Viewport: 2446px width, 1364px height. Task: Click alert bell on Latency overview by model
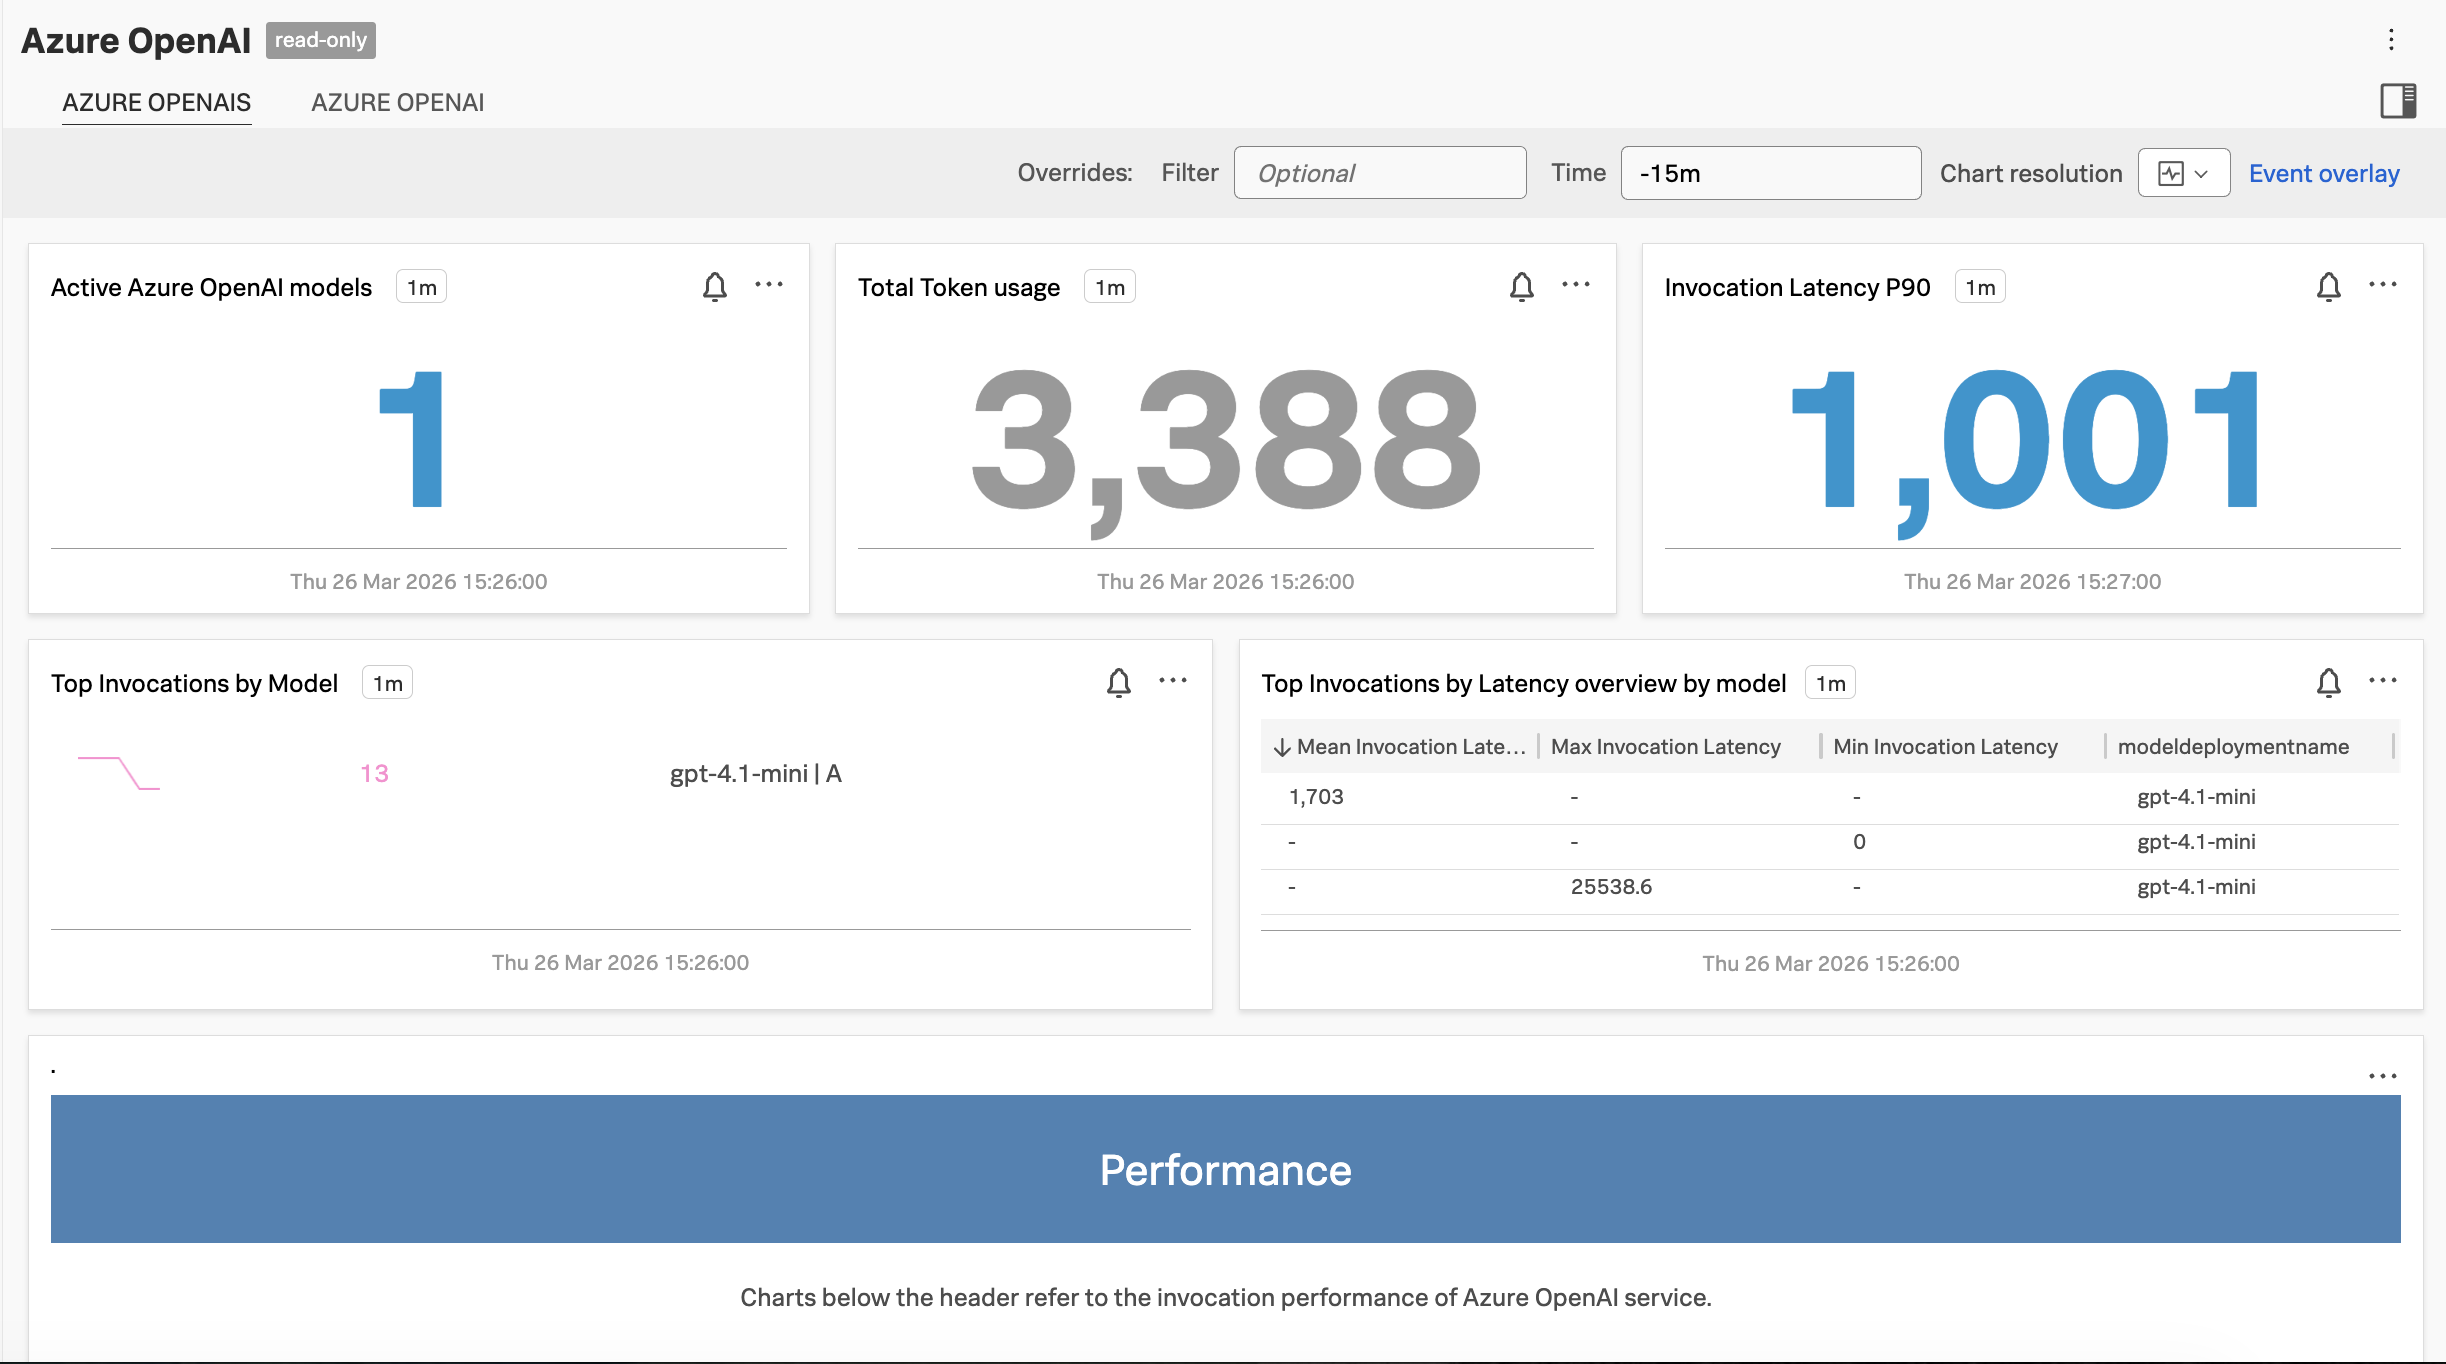tap(2329, 683)
